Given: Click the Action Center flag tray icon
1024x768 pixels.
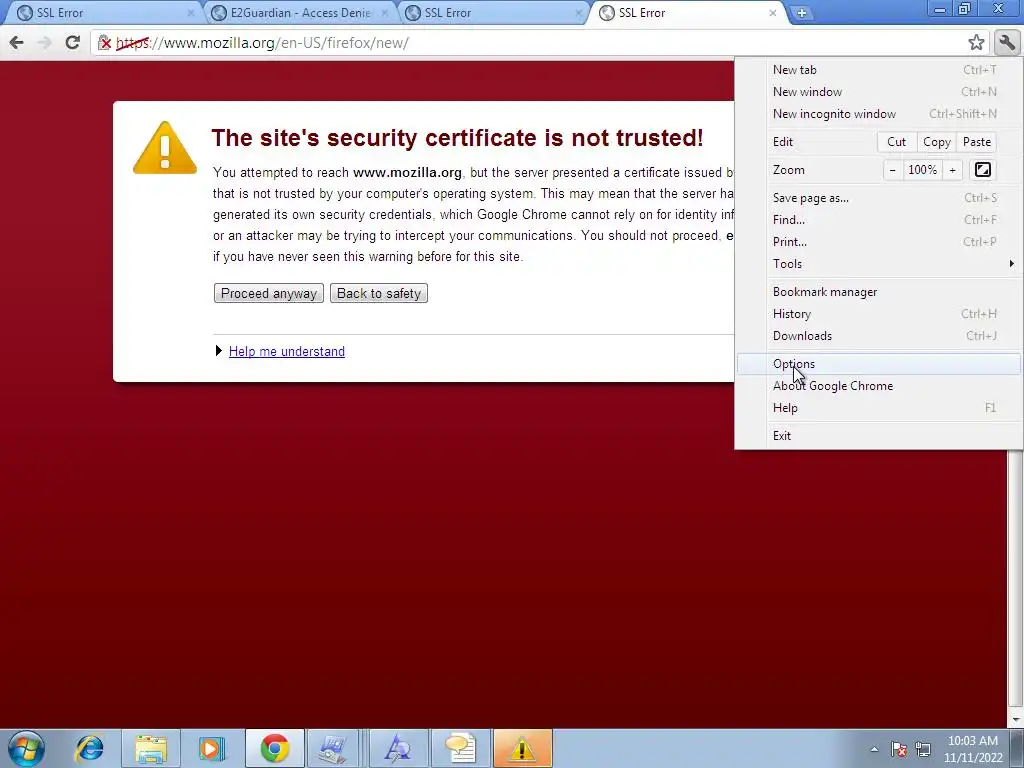Looking at the screenshot, I should pyautogui.click(x=899, y=749).
